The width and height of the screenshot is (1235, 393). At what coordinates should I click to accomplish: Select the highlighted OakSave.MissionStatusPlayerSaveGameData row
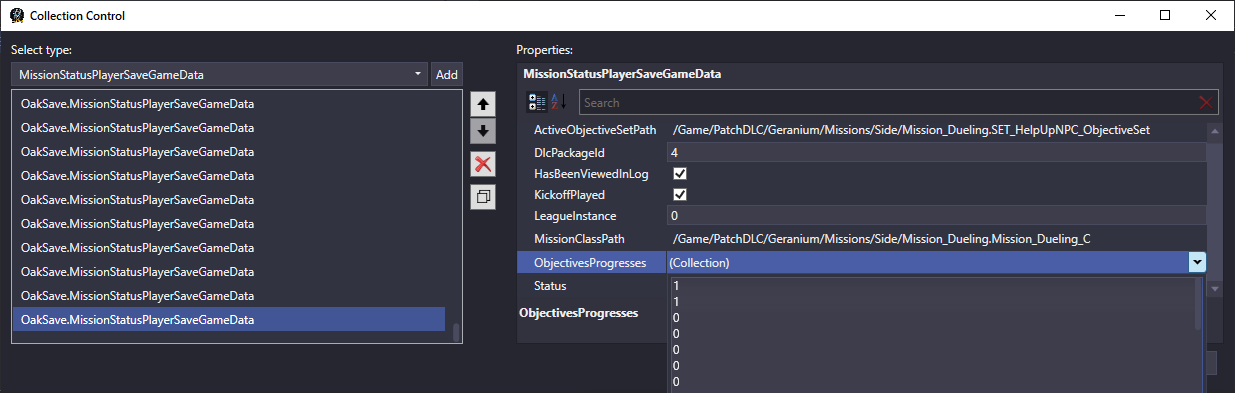point(229,319)
